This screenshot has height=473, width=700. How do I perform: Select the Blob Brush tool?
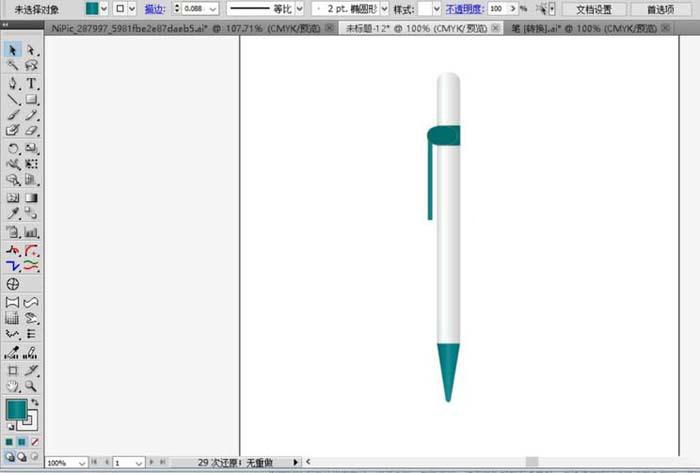coord(12,130)
